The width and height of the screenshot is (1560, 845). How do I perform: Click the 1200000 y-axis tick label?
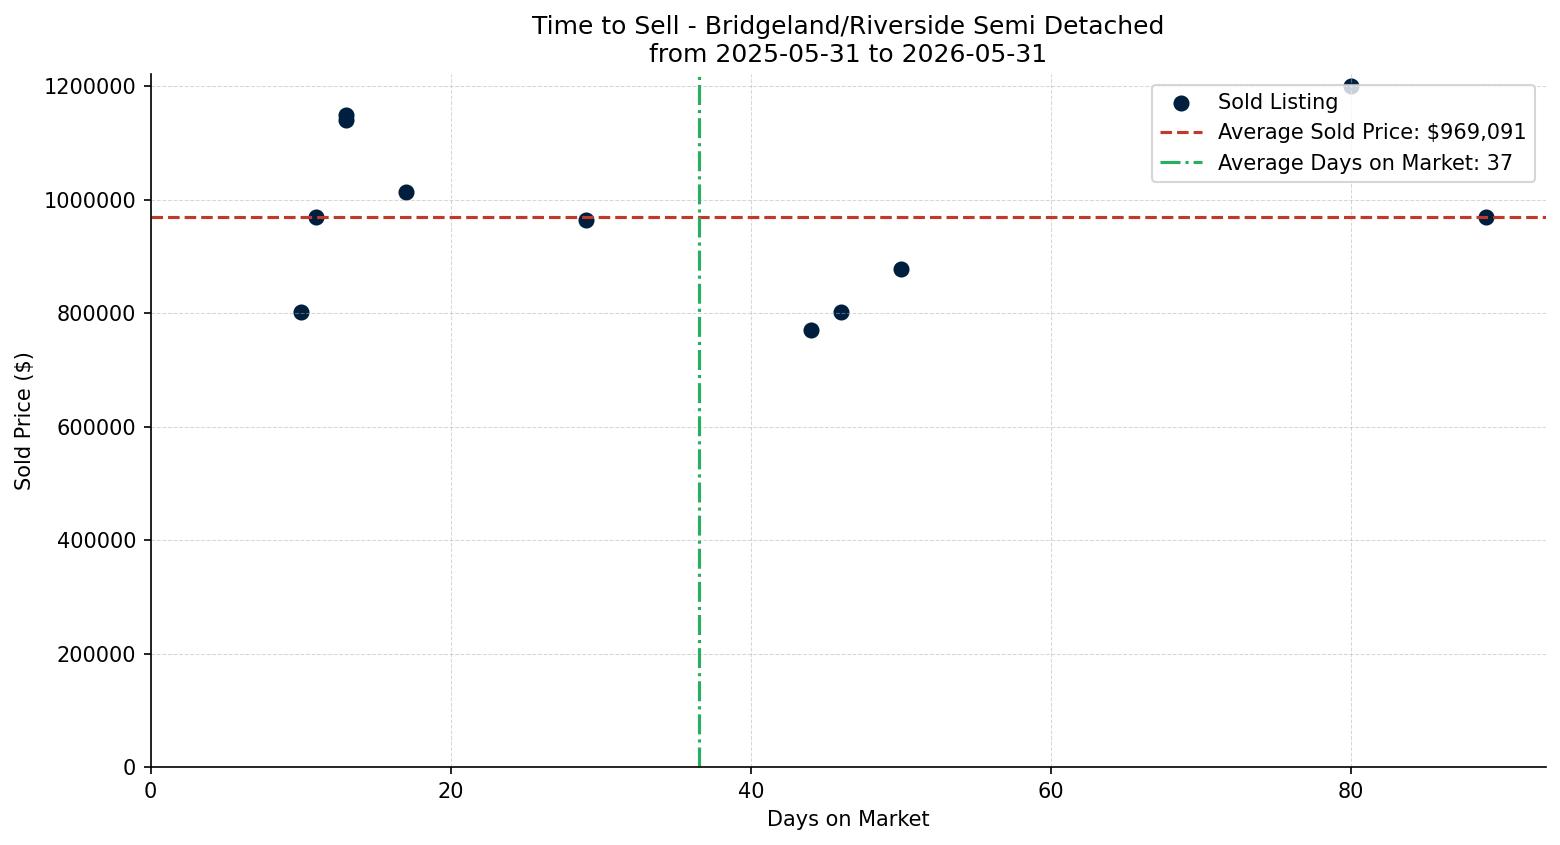coord(90,86)
